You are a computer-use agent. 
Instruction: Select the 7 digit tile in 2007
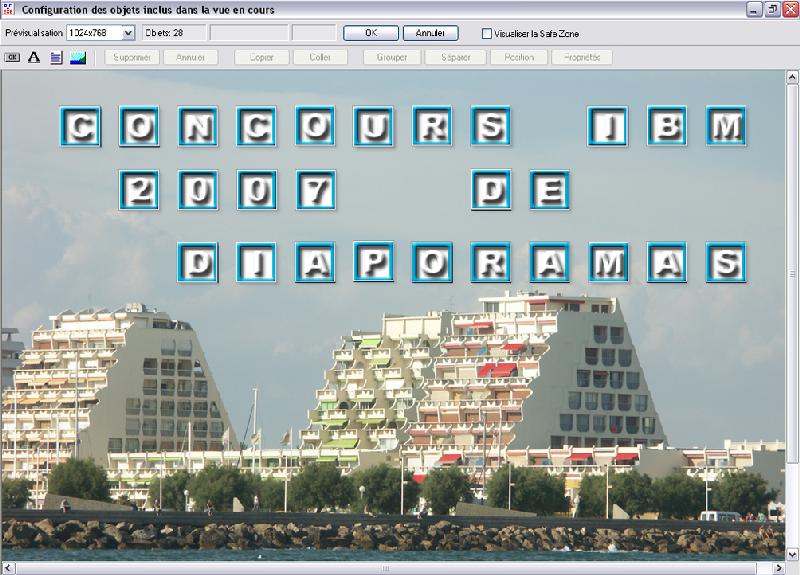[x=316, y=190]
